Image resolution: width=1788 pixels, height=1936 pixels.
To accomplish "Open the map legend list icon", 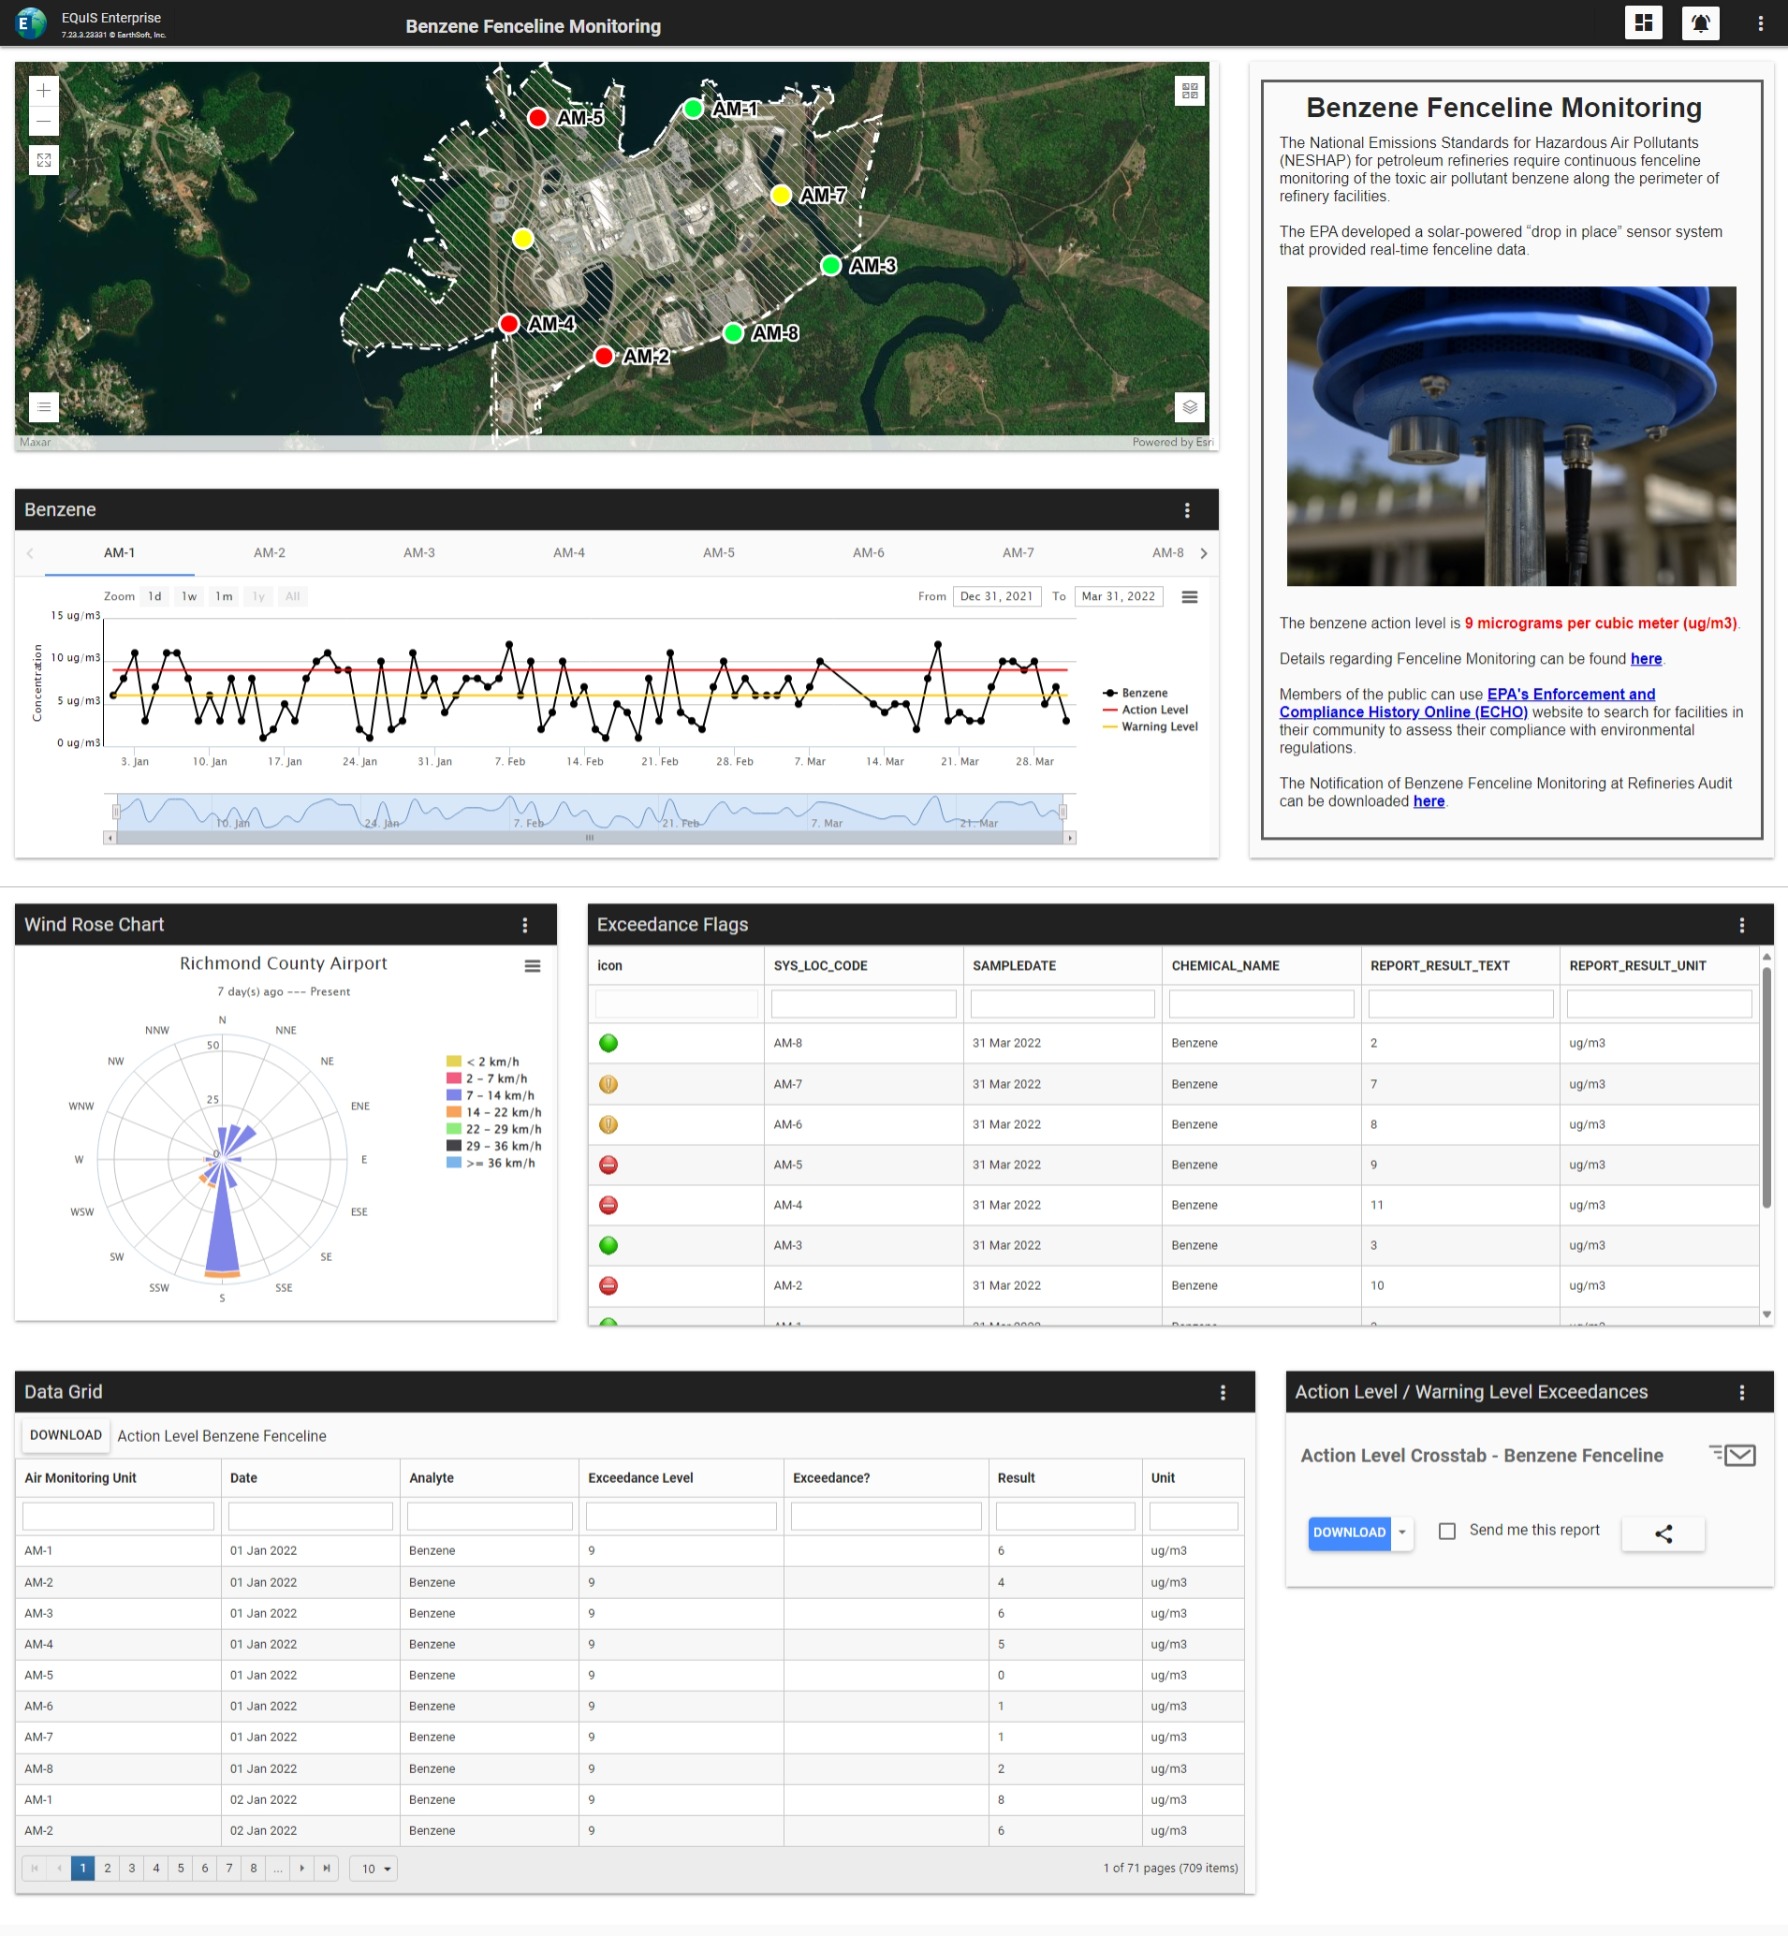I will [x=44, y=407].
